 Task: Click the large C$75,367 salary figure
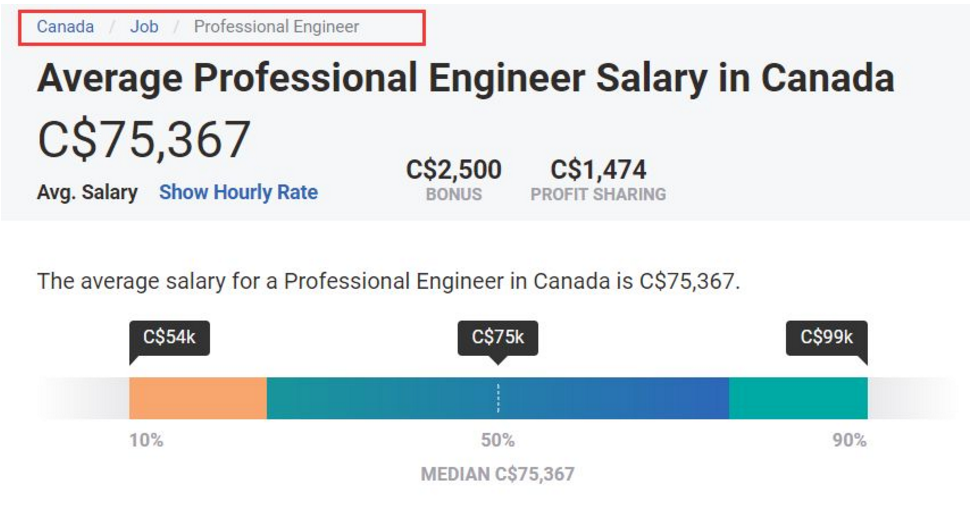click(x=144, y=139)
